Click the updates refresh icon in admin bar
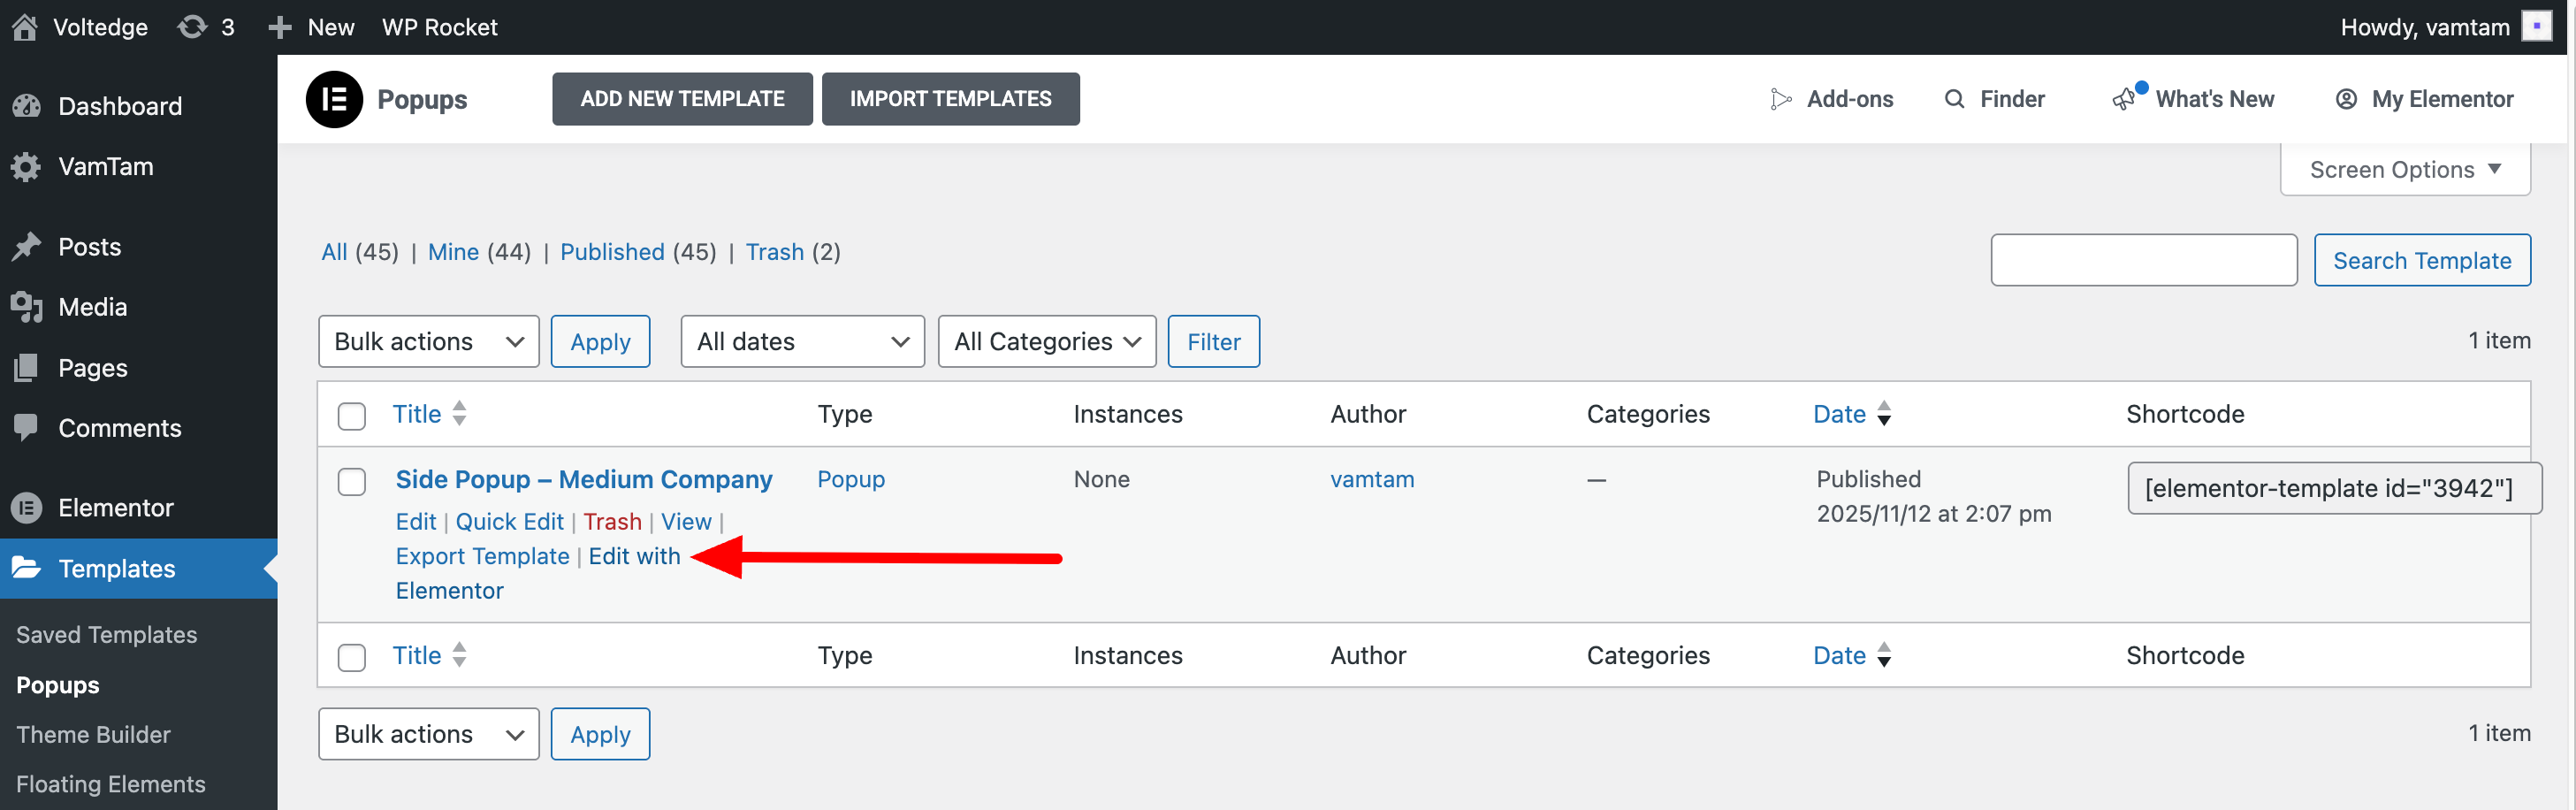This screenshot has height=810, width=2576. (192, 27)
